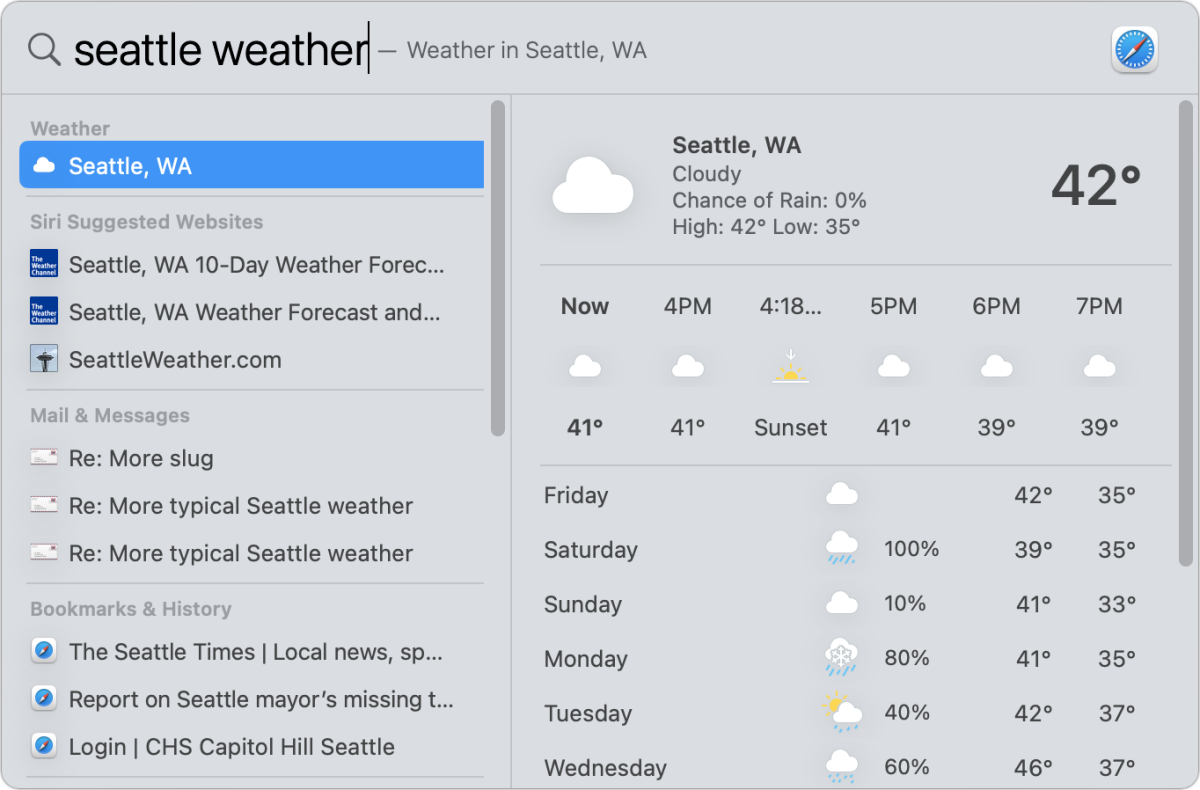Click the Space Needle icon for SeattleWeather.com
This screenshot has width=1200, height=790.
click(44, 359)
